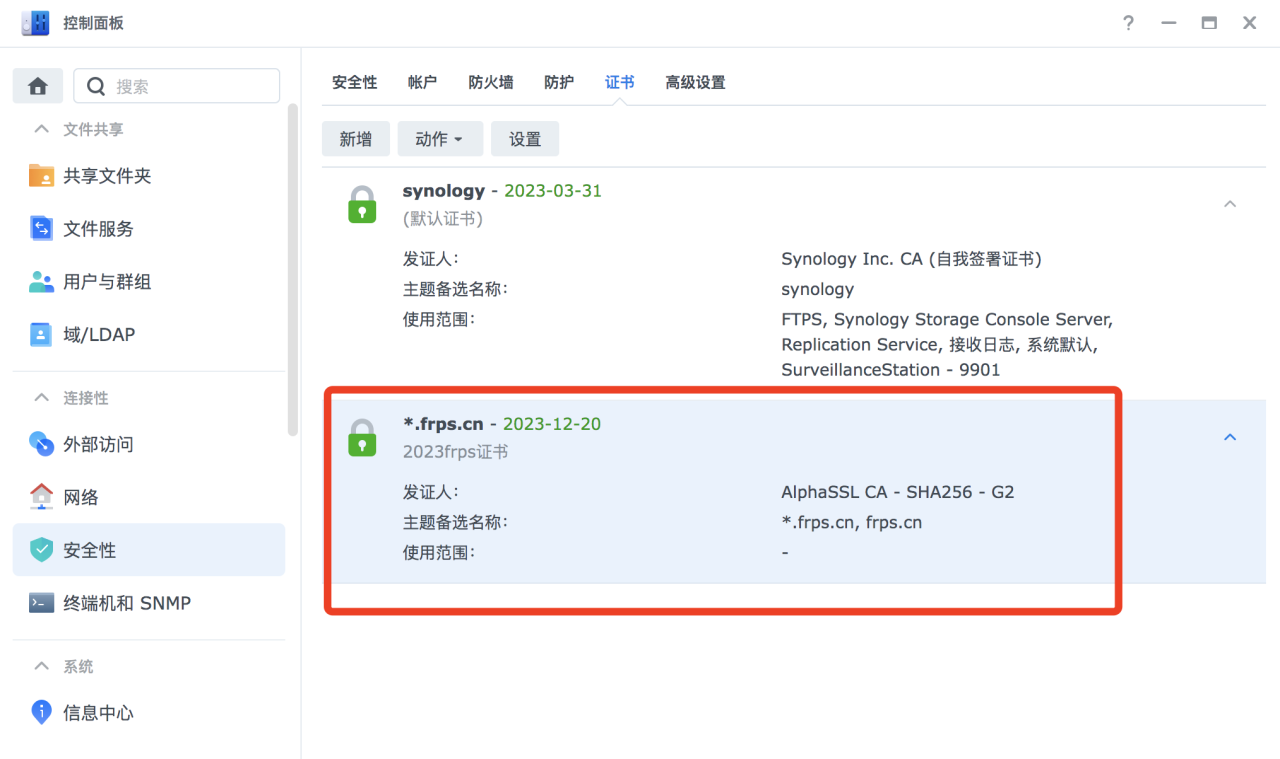This screenshot has width=1280, height=759.
Task: Click the green lock of *.frps.cn certificate
Action: [362, 438]
